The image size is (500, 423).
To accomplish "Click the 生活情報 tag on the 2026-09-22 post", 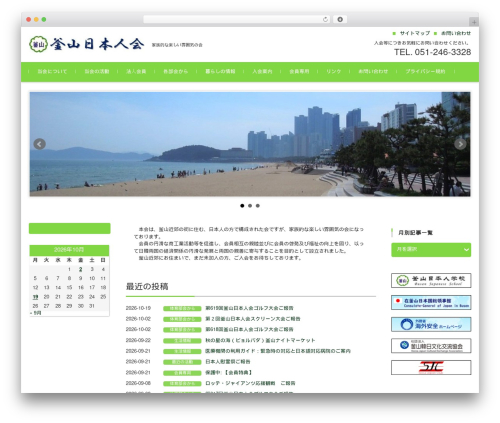I will point(182,341).
